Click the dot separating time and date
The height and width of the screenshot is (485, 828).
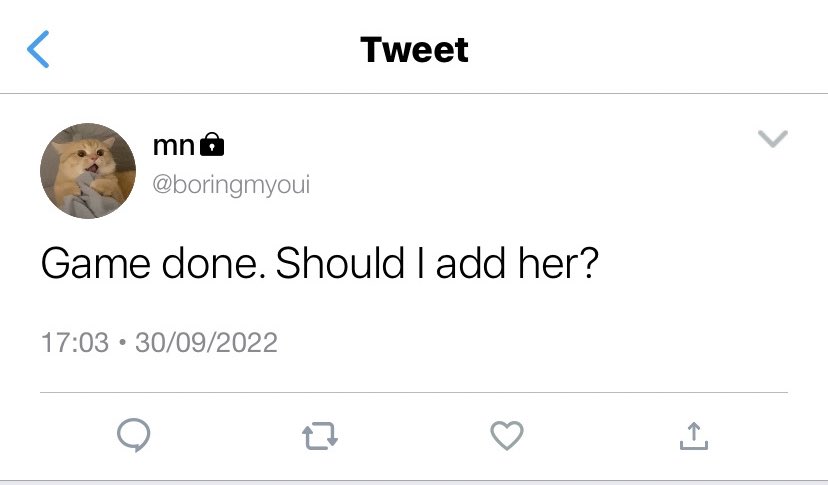(x=123, y=342)
